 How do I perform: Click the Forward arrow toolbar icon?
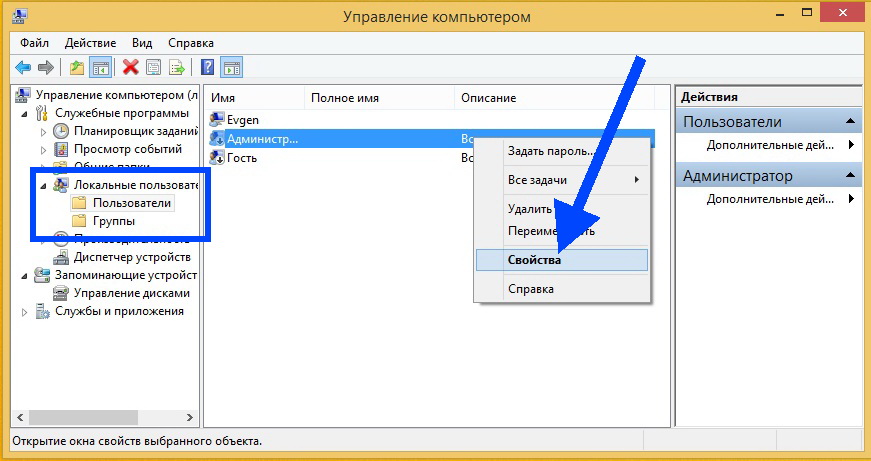click(46, 68)
